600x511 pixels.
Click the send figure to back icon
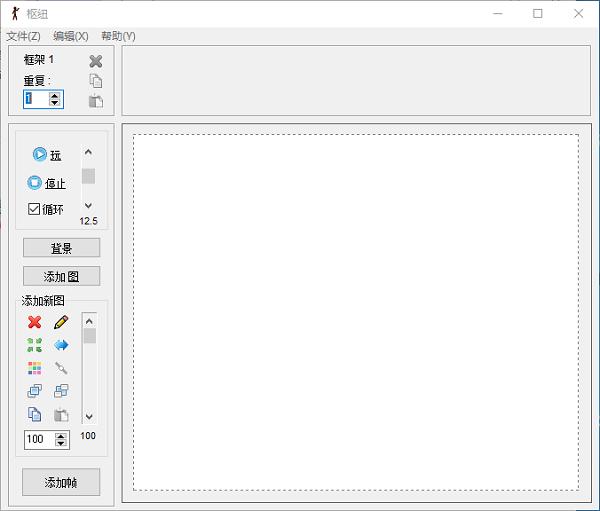tap(61, 391)
